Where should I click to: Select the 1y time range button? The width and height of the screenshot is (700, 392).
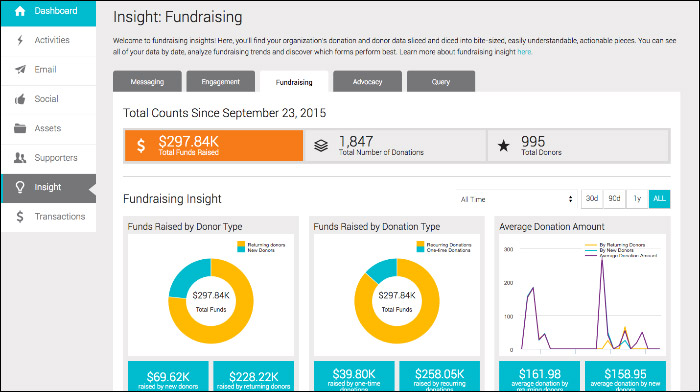click(x=637, y=199)
